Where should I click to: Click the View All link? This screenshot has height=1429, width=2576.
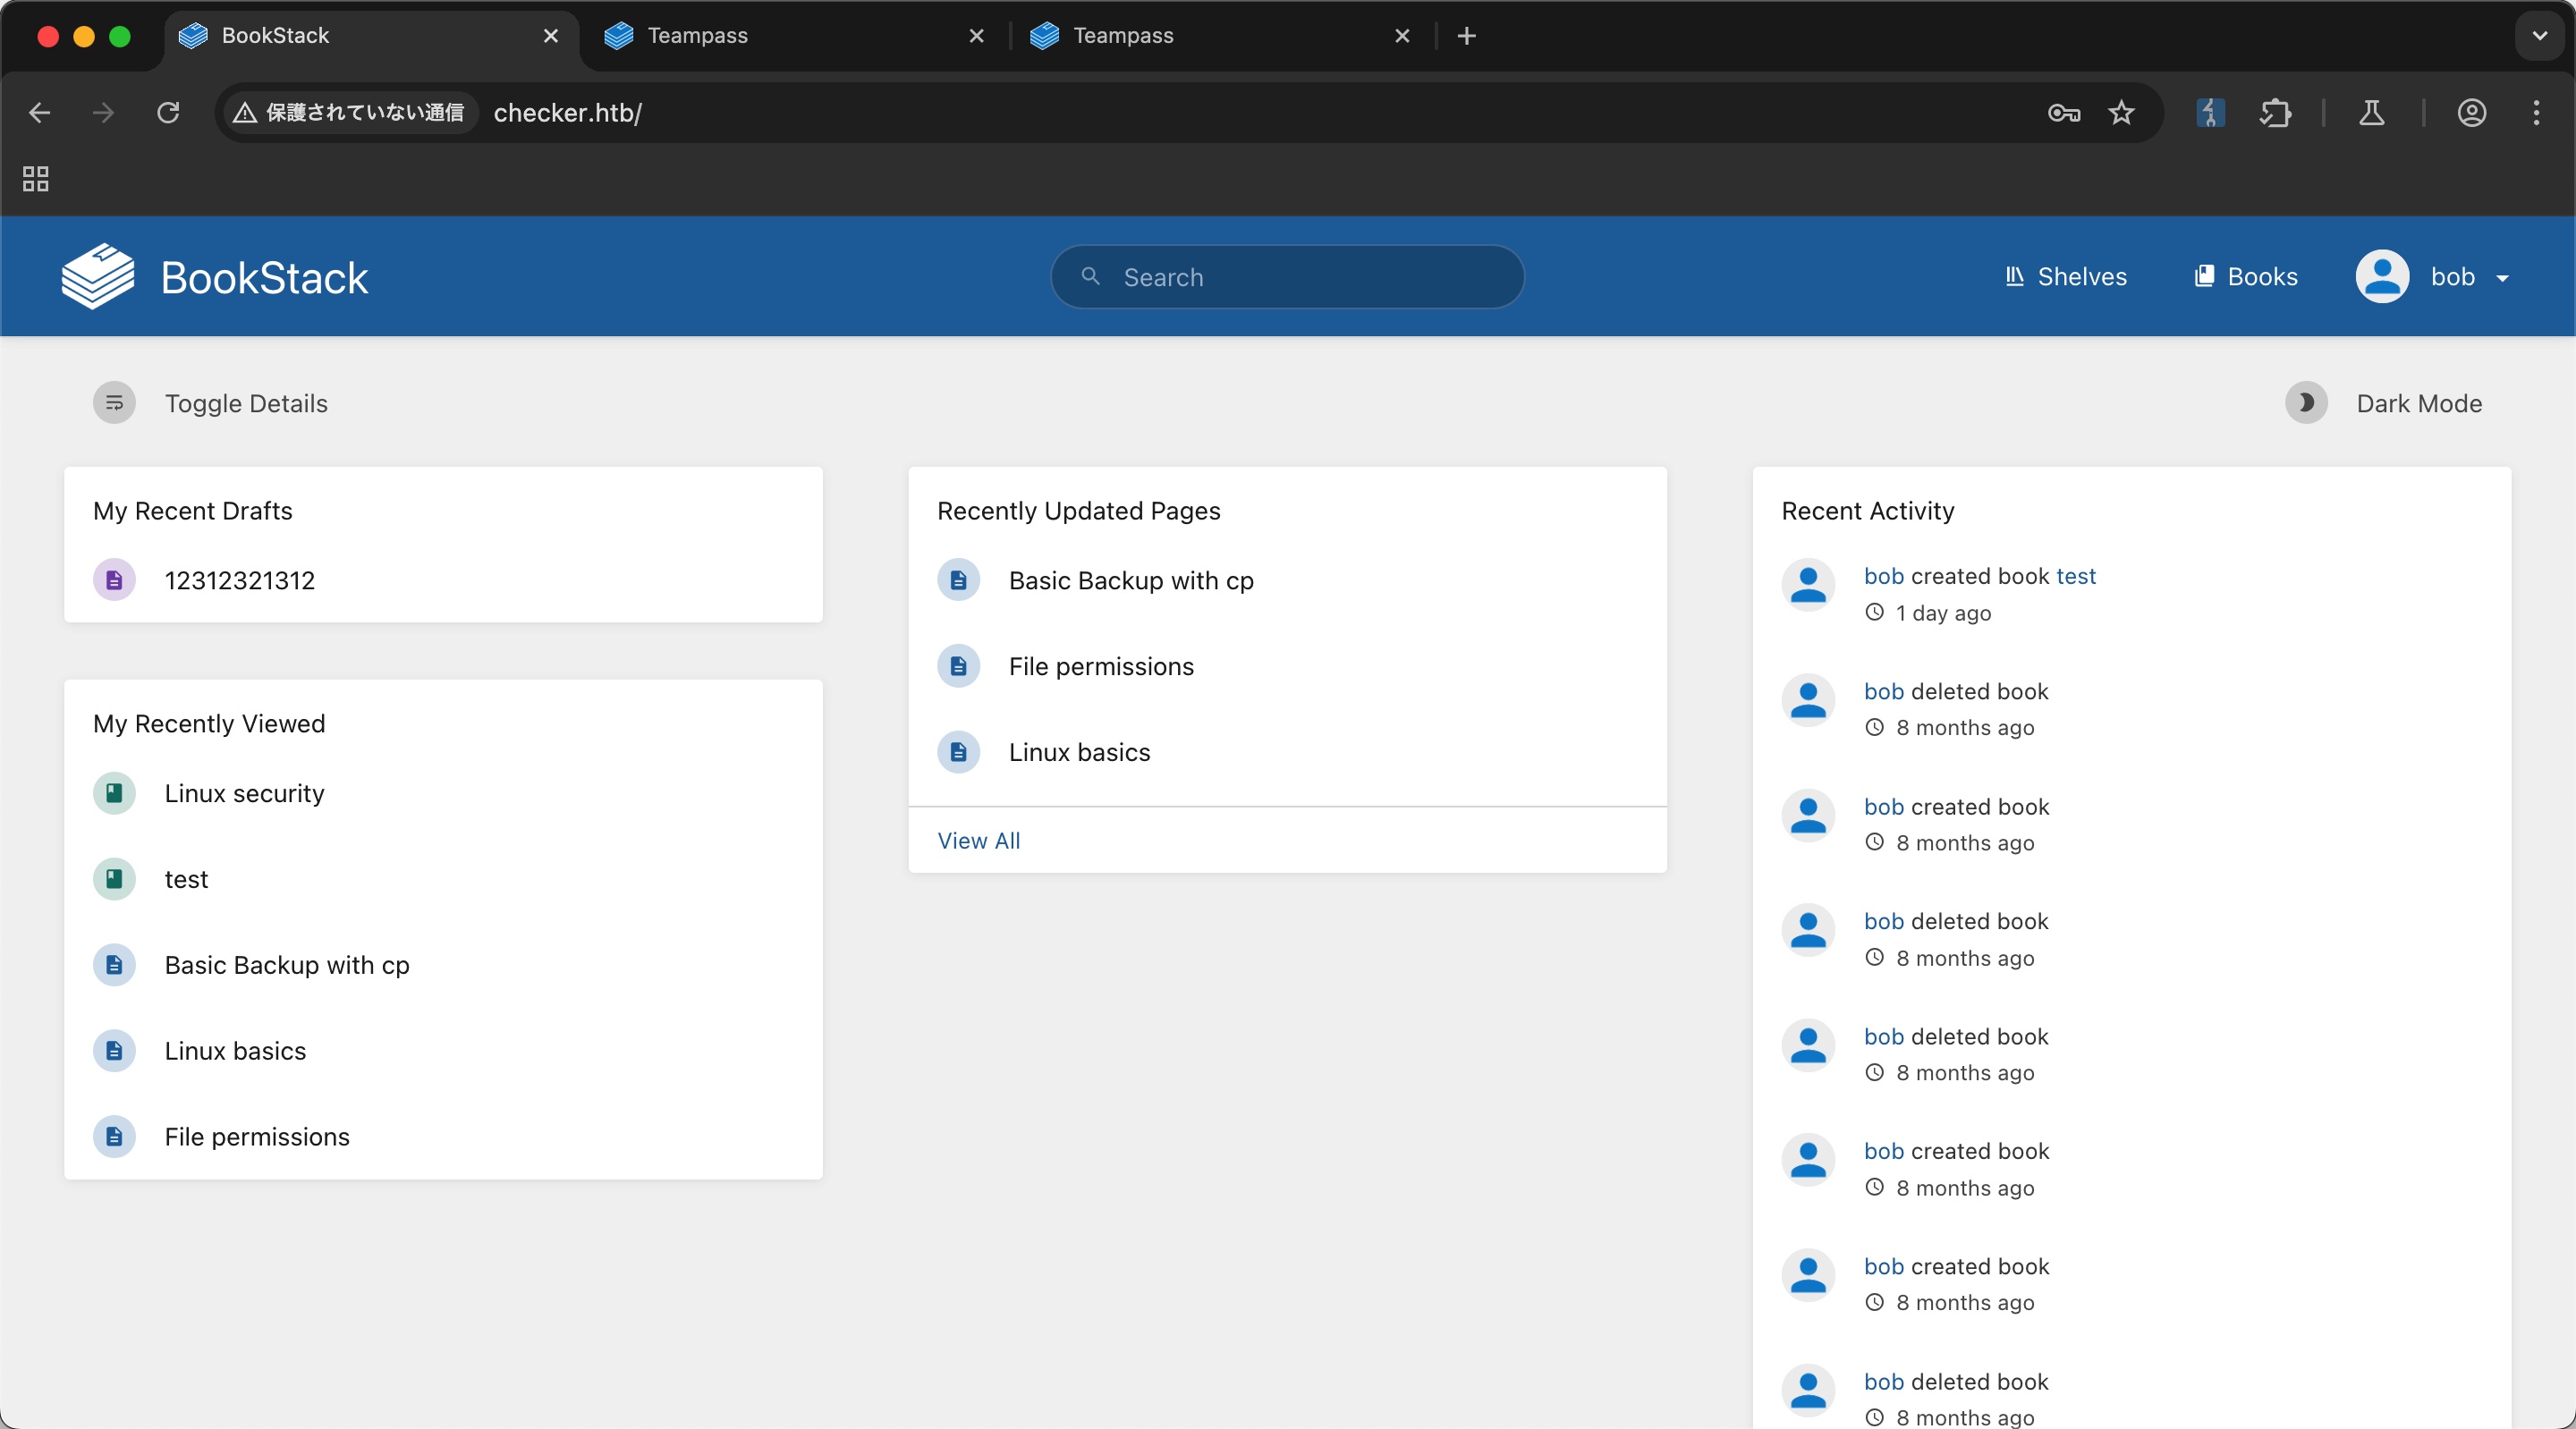click(978, 840)
